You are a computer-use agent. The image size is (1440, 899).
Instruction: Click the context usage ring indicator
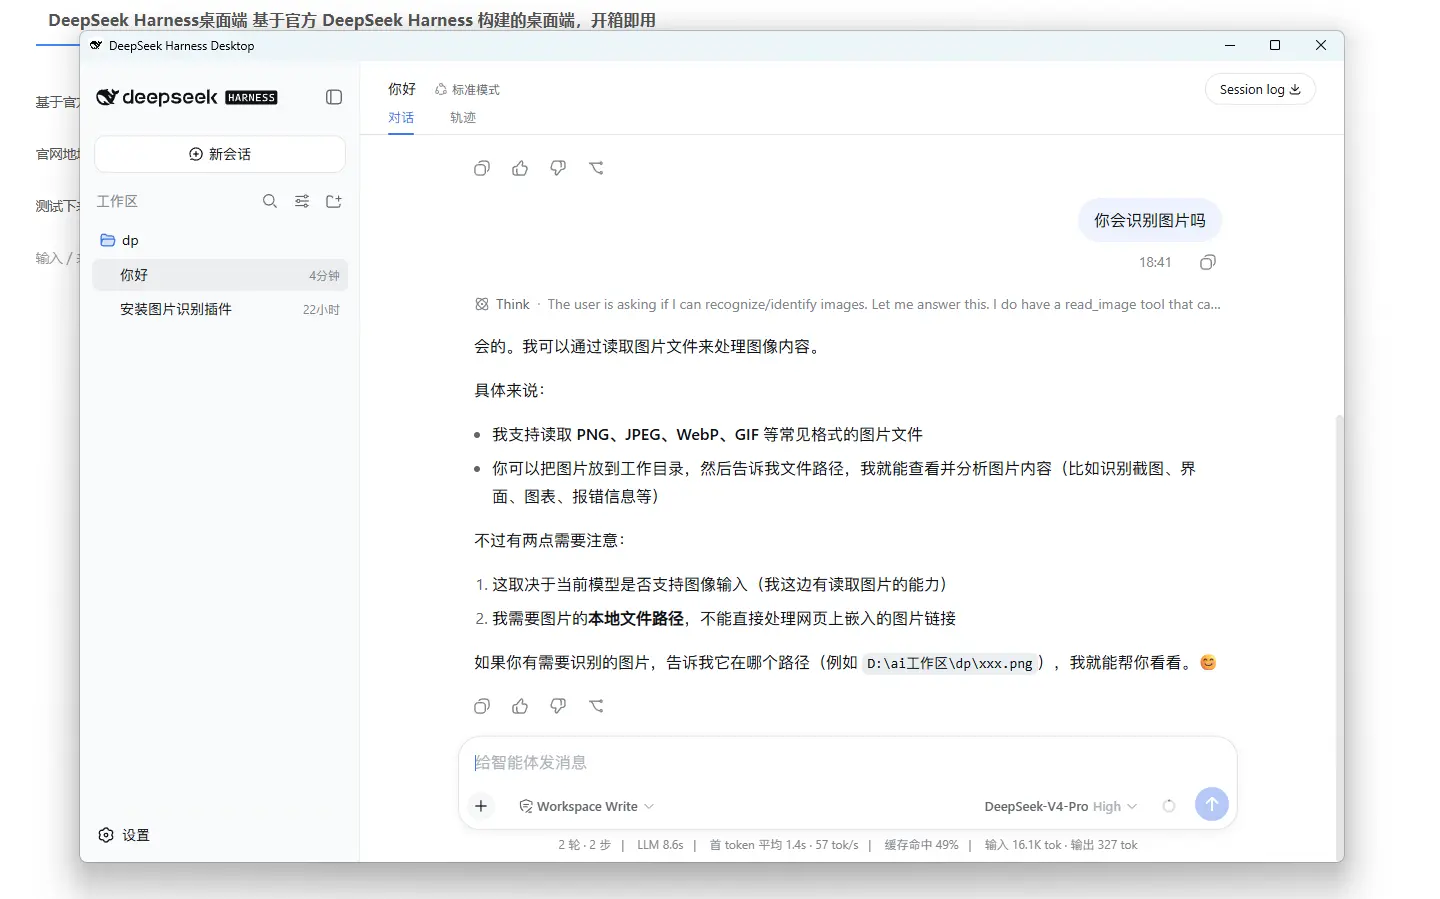coord(1169,806)
